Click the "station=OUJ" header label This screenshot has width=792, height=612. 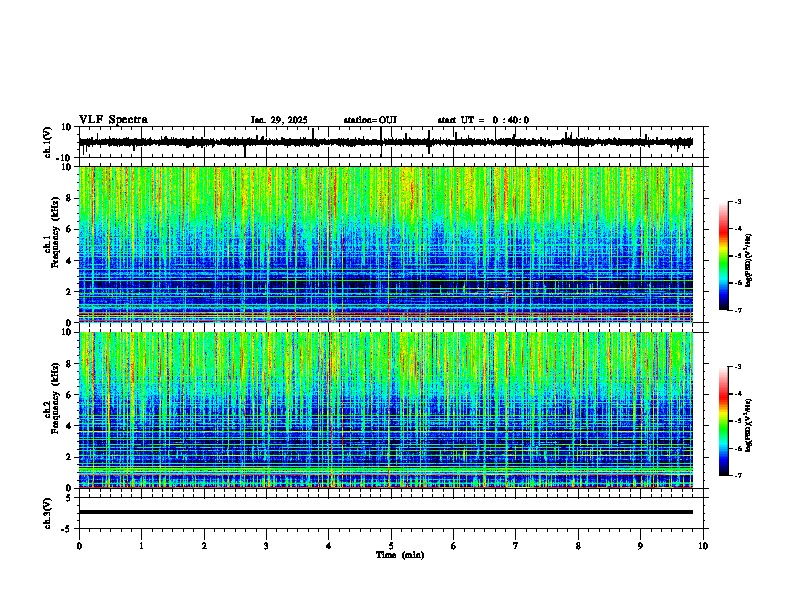click(370, 120)
